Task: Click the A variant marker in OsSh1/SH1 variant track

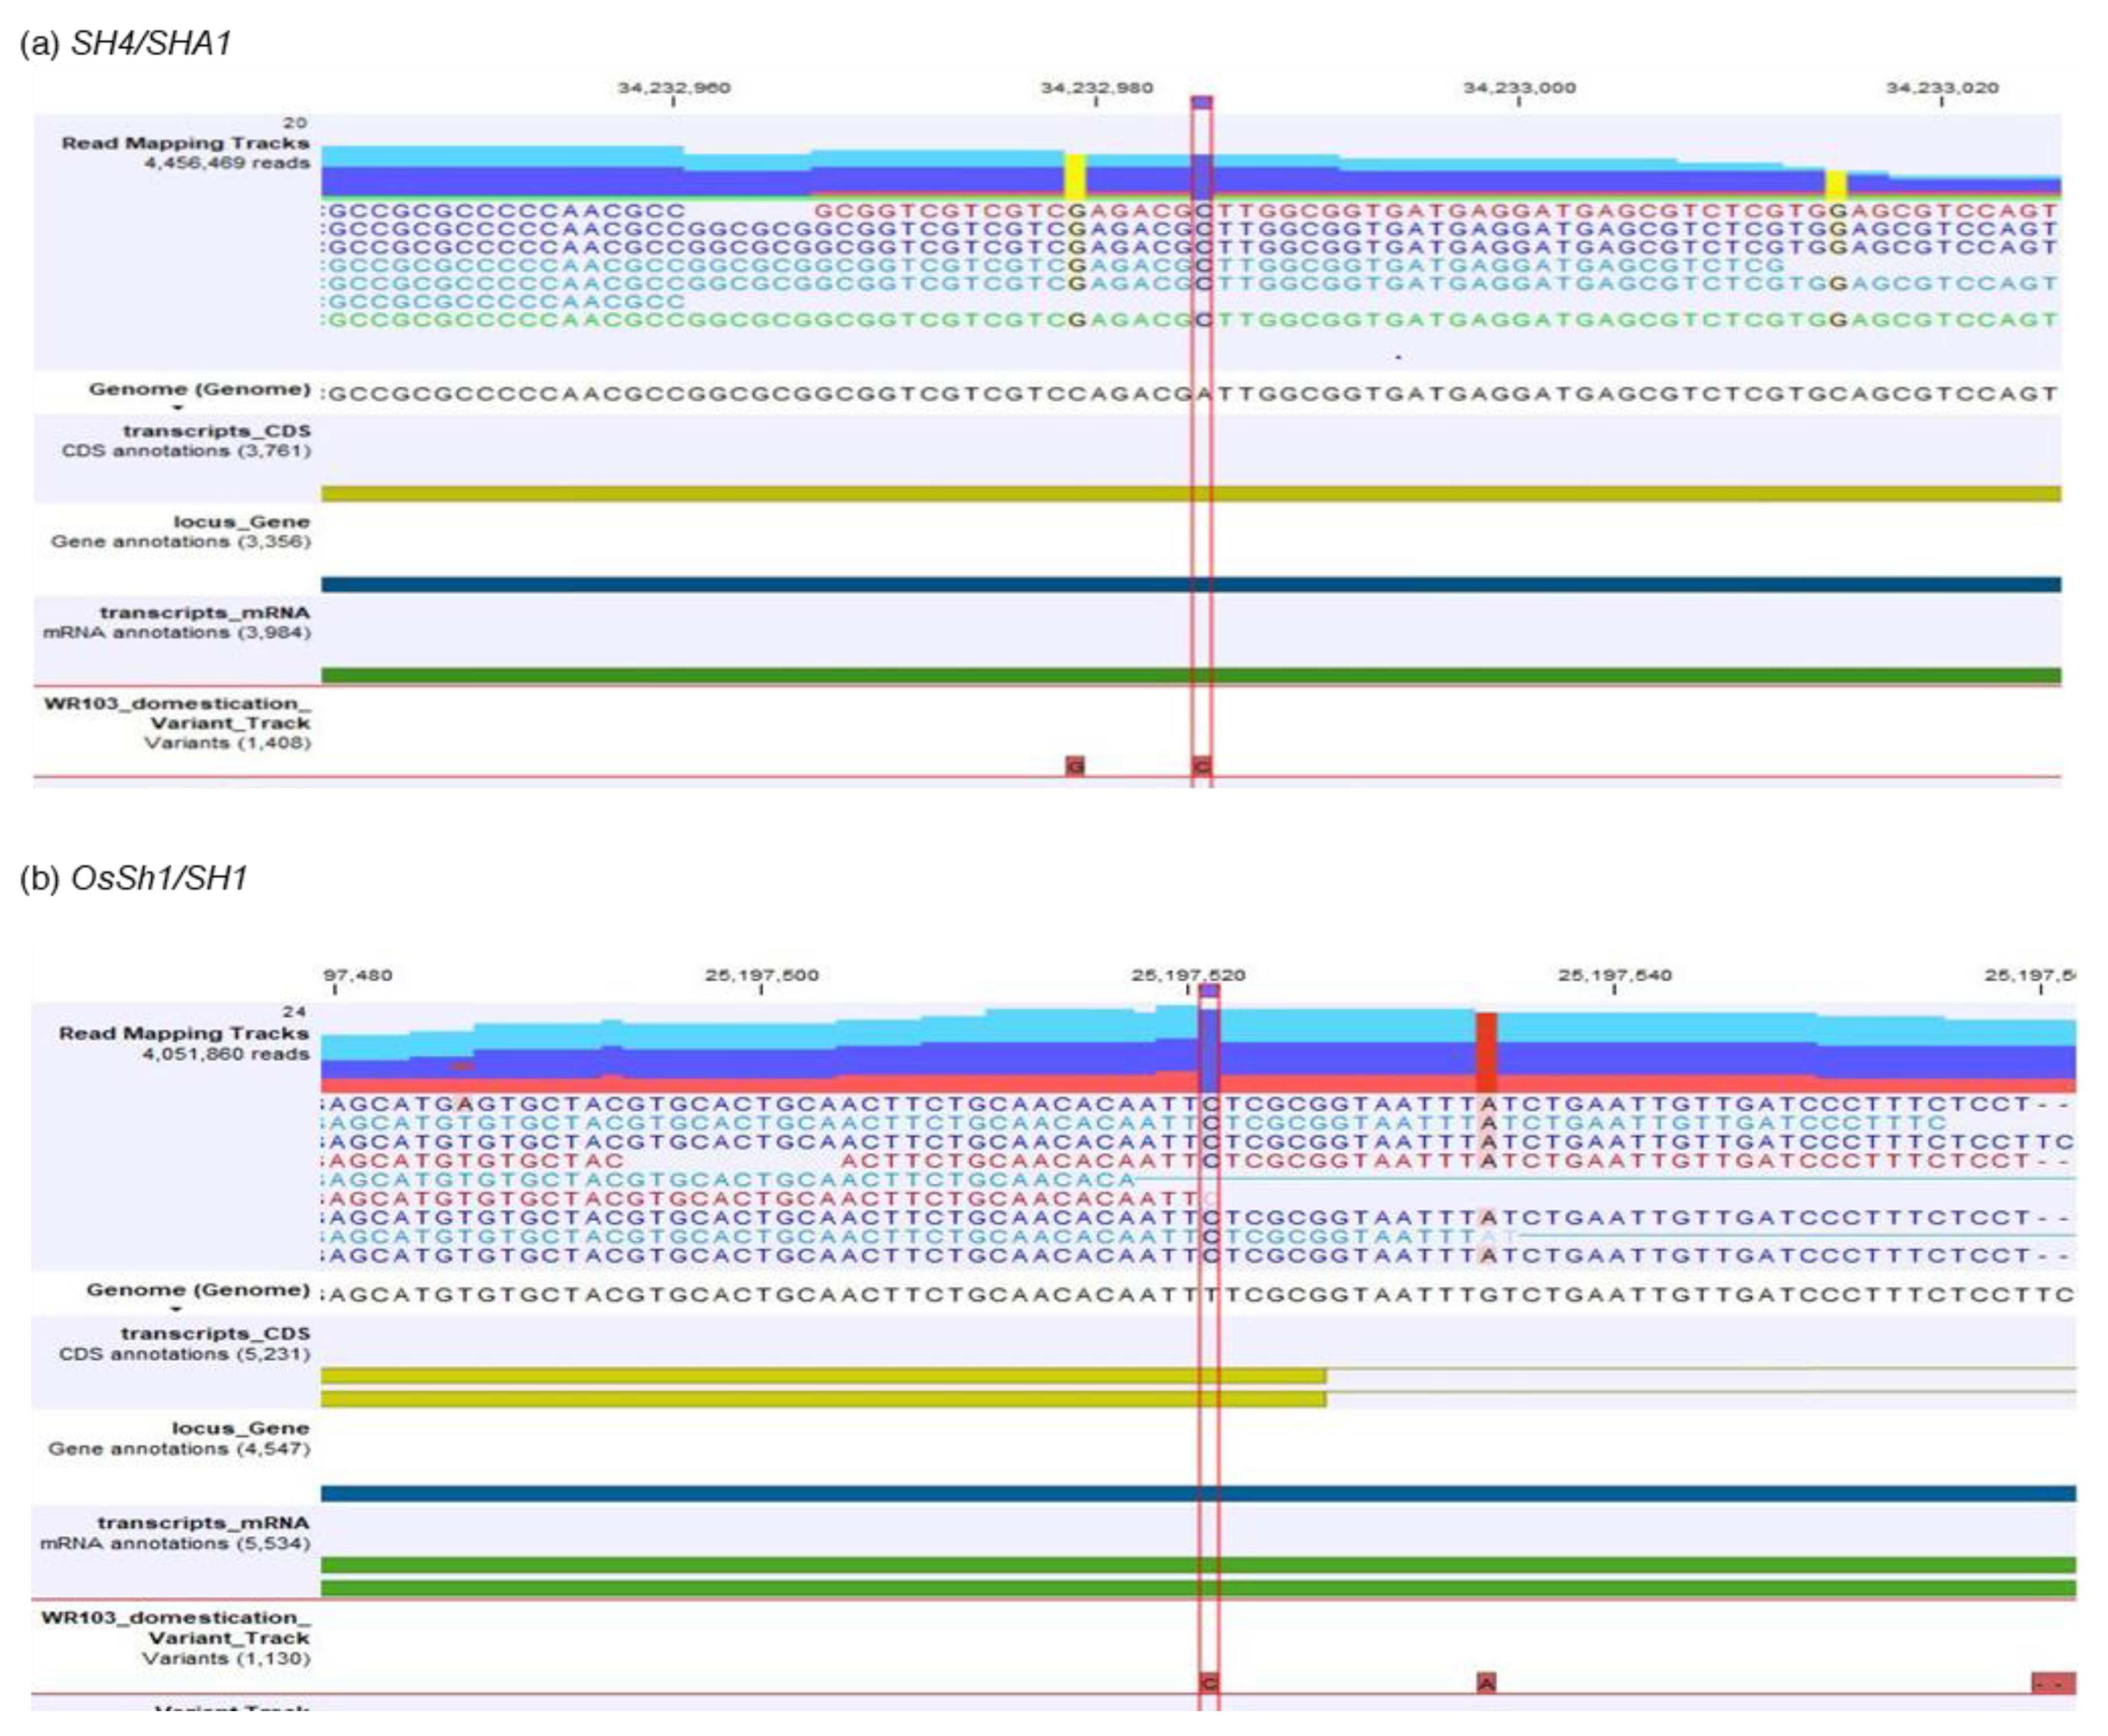Action: 1486,1683
